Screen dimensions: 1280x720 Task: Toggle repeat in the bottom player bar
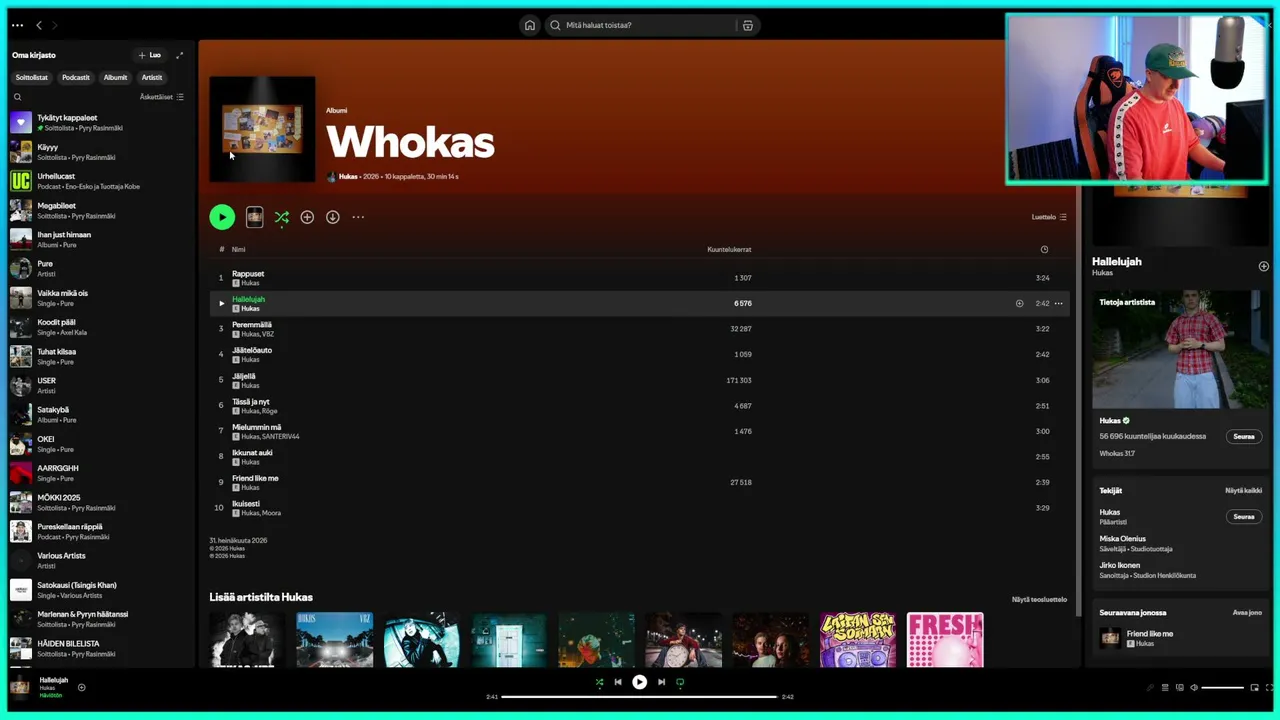click(x=680, y=682)
